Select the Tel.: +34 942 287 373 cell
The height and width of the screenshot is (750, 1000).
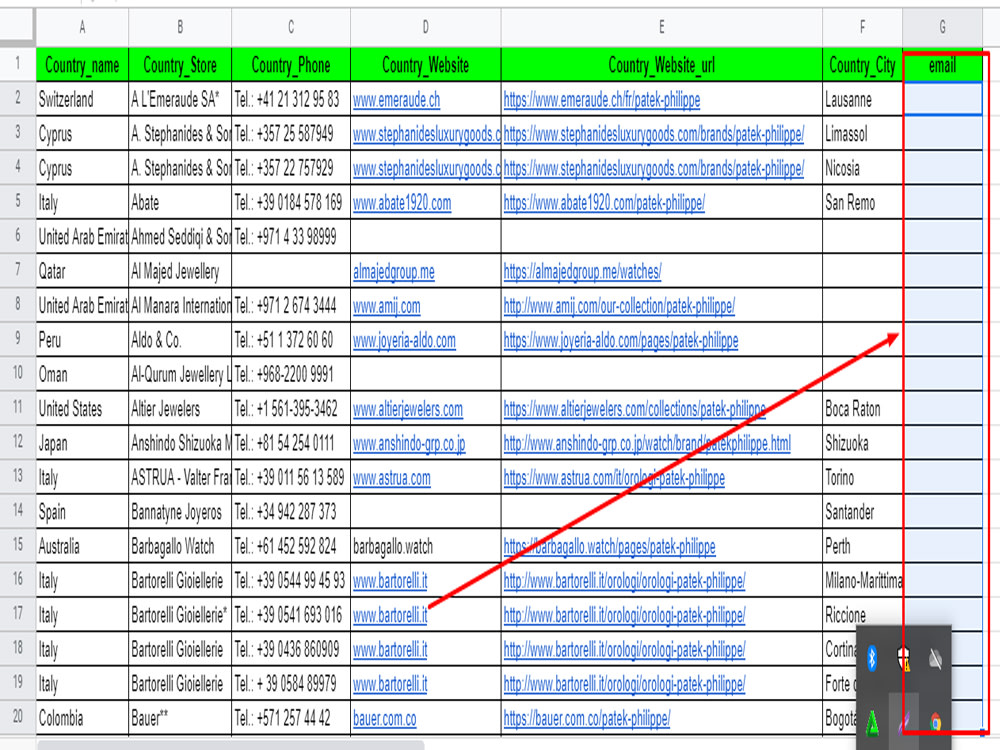coord(291,512)
